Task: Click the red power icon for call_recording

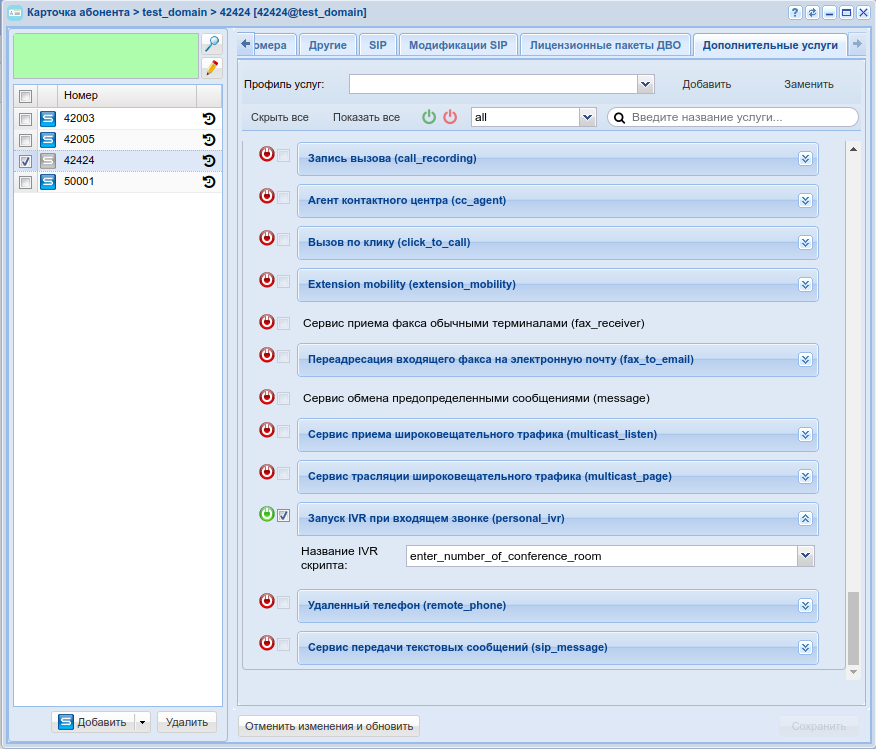Action: 267,155
